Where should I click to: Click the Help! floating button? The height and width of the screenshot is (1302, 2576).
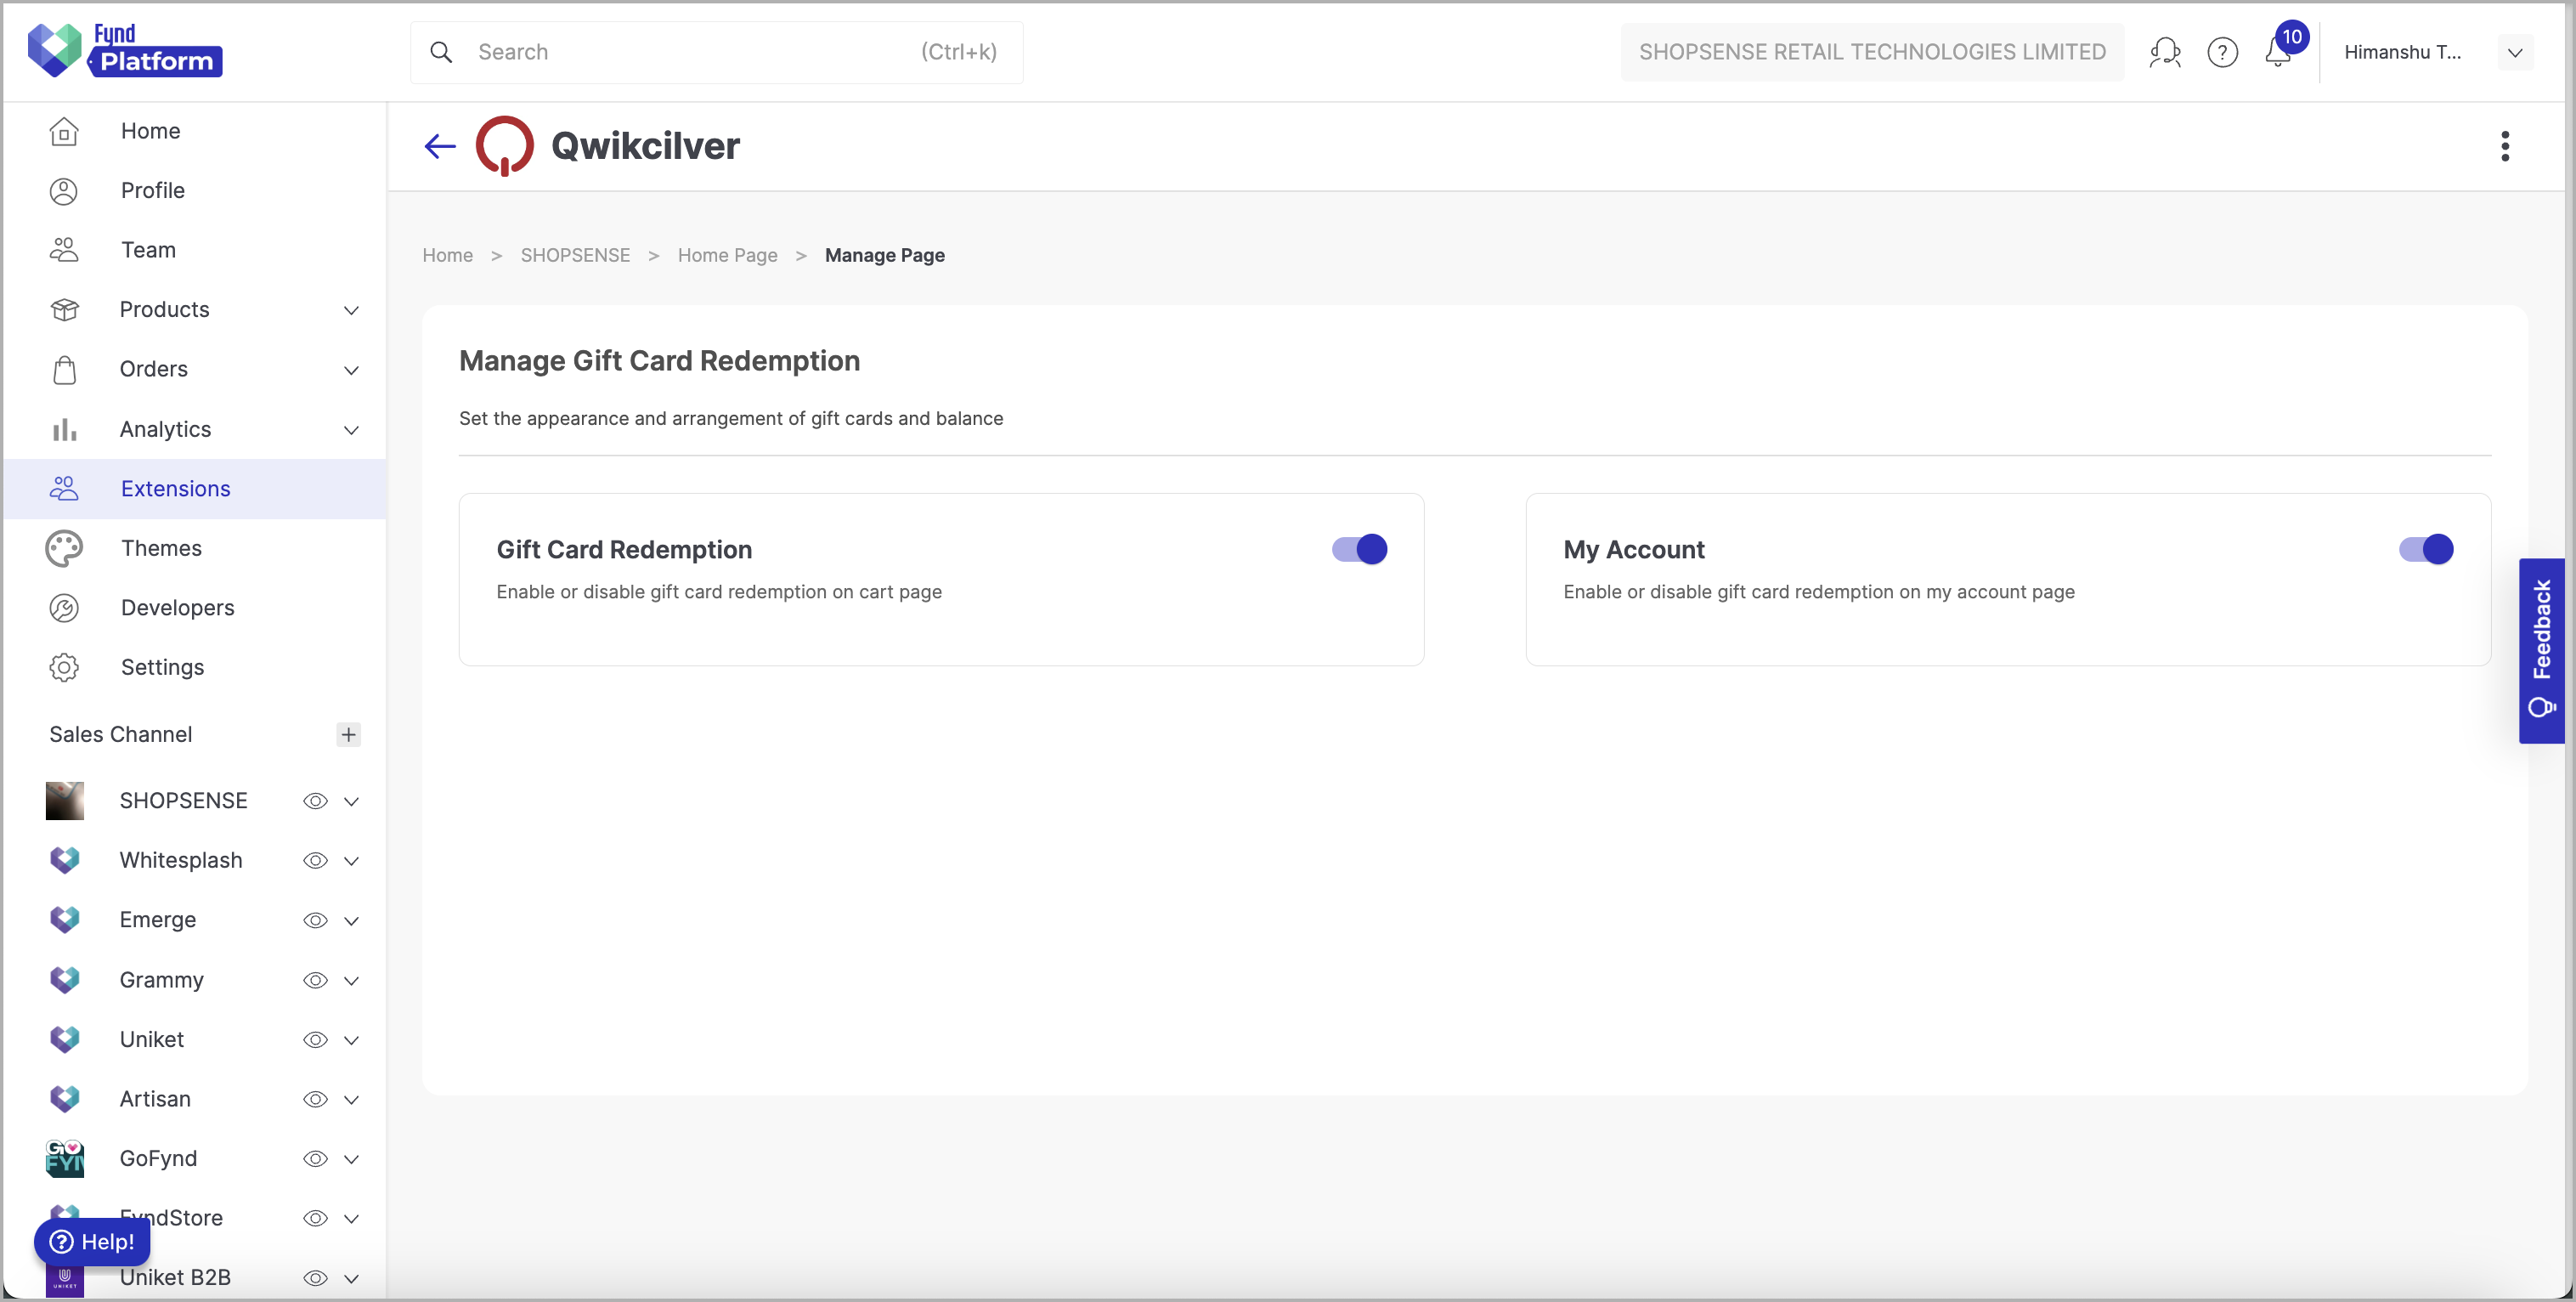tap(92, 1242)
